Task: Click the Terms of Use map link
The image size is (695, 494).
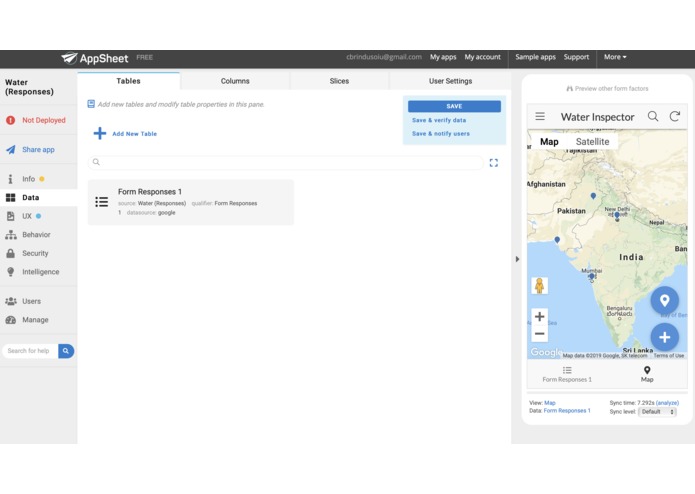Action: (x=668, y=355)
